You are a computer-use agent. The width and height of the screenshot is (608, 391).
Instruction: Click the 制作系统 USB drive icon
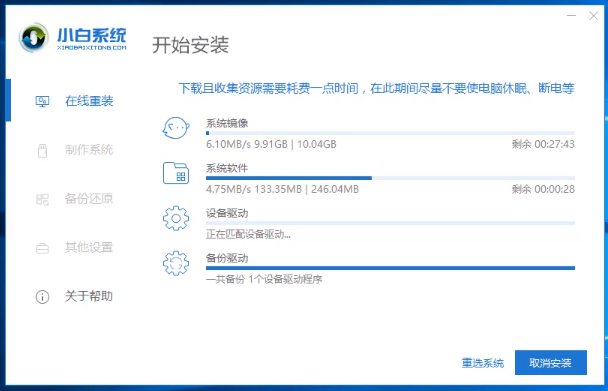tap(42, 151)
